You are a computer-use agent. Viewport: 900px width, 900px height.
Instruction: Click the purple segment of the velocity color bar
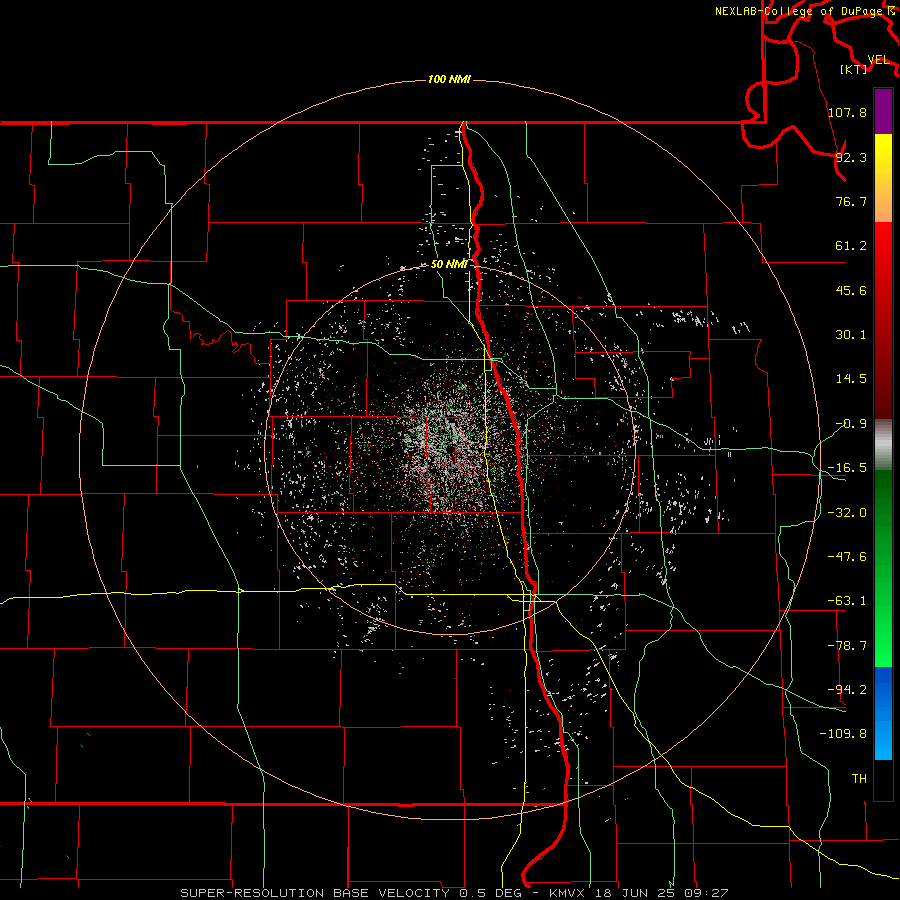click(x=883, y=111)
